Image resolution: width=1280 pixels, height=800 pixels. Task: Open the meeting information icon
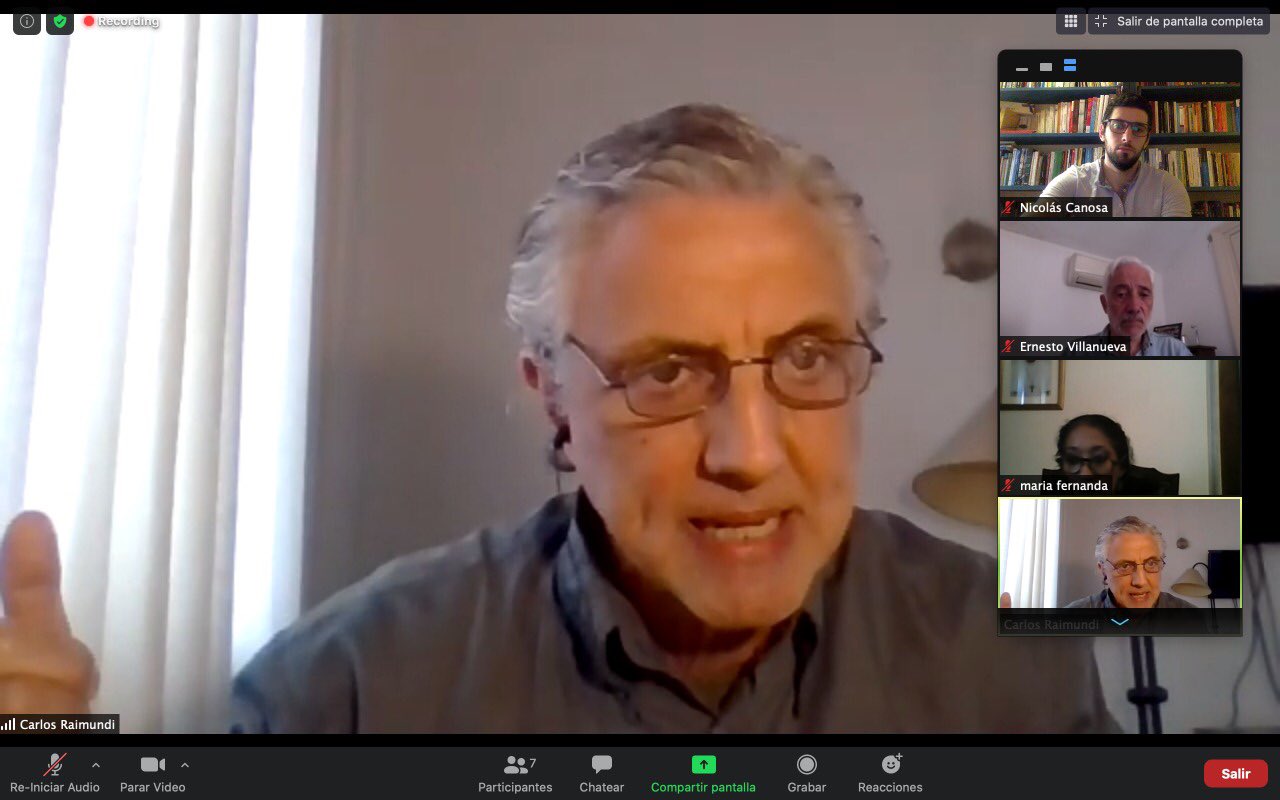27,21
